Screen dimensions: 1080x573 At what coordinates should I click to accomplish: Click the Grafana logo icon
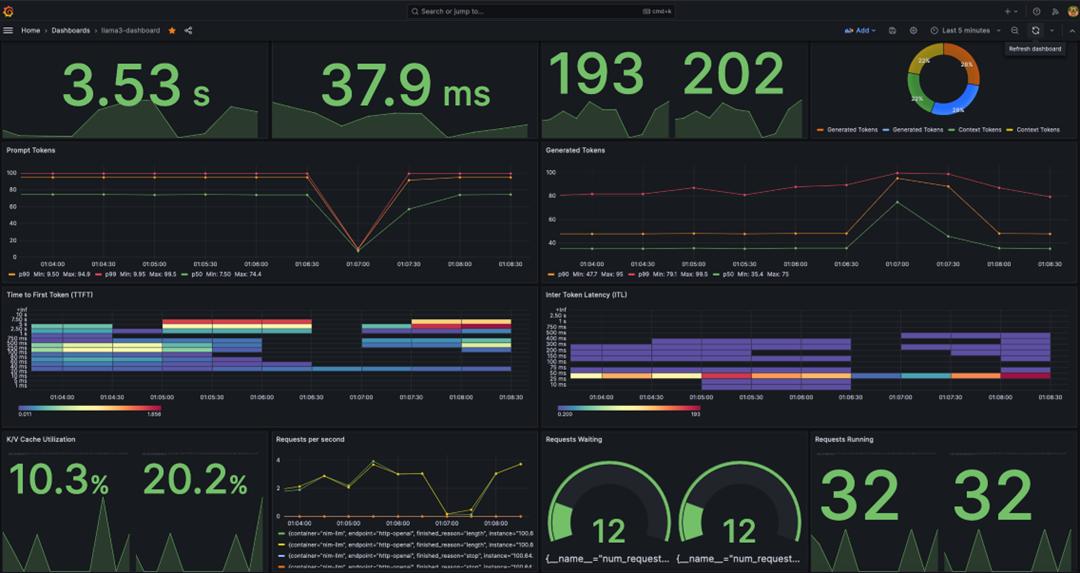pyautogui.click(x=9, y=11)
